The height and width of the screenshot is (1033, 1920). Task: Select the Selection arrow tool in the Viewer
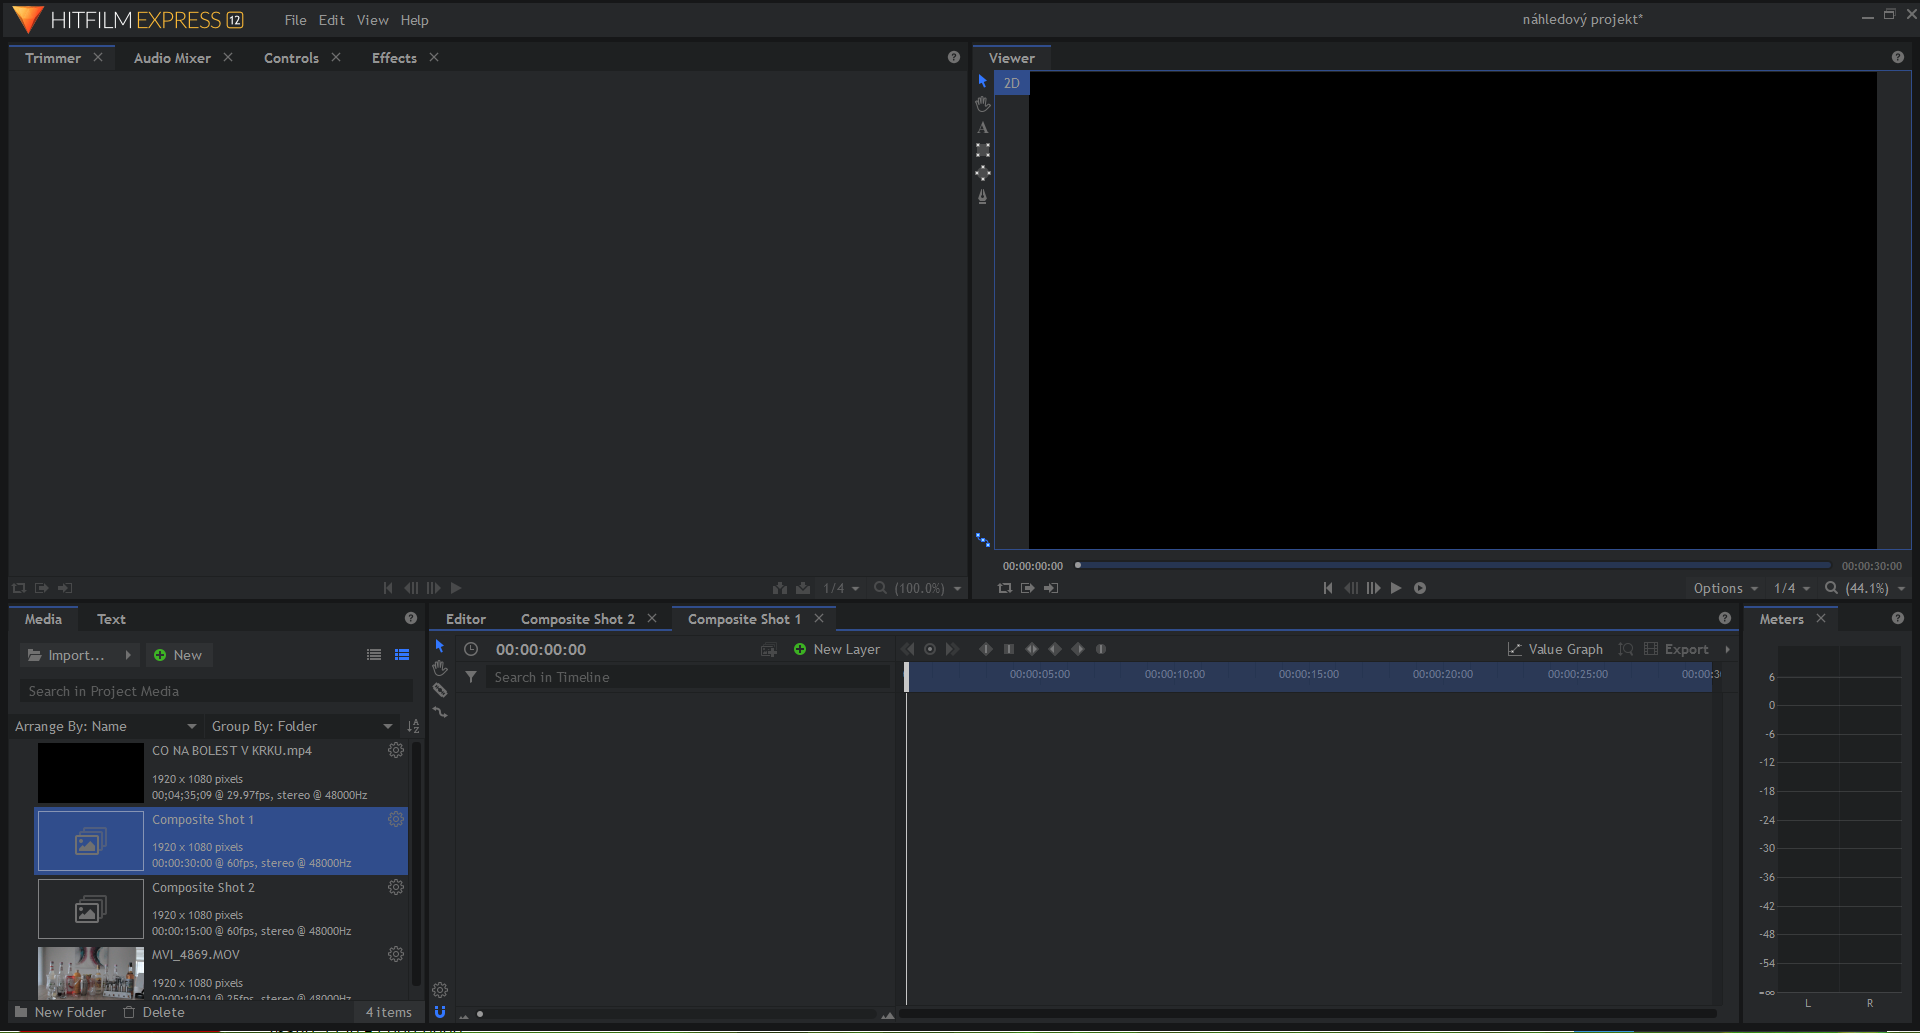pyautogui.click(x=982, y=81)
